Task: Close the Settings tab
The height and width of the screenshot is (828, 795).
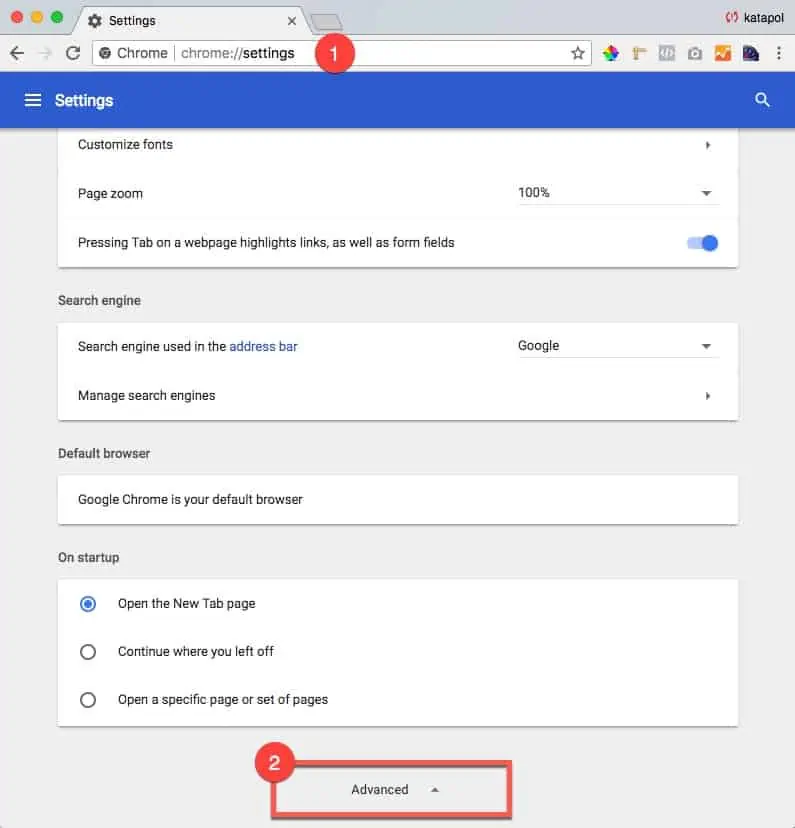Action: (292, 21)
